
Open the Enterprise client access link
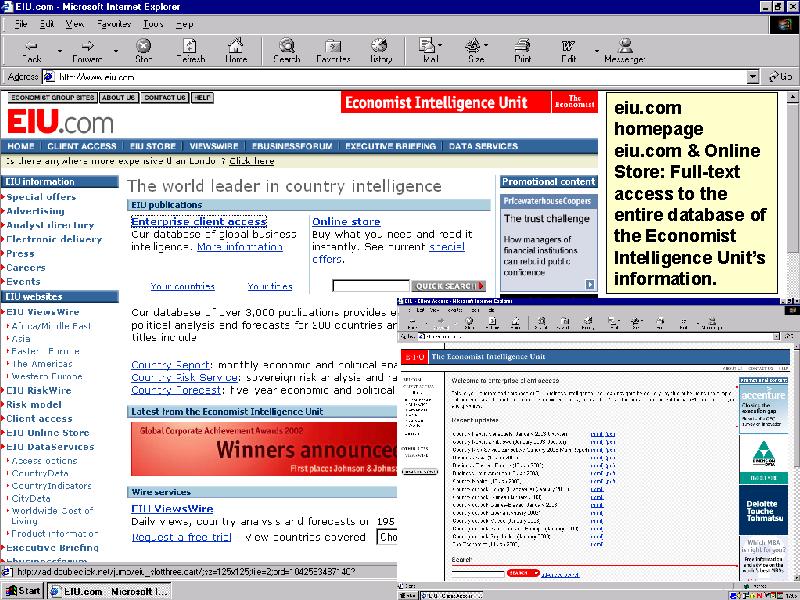click(199, 221)
